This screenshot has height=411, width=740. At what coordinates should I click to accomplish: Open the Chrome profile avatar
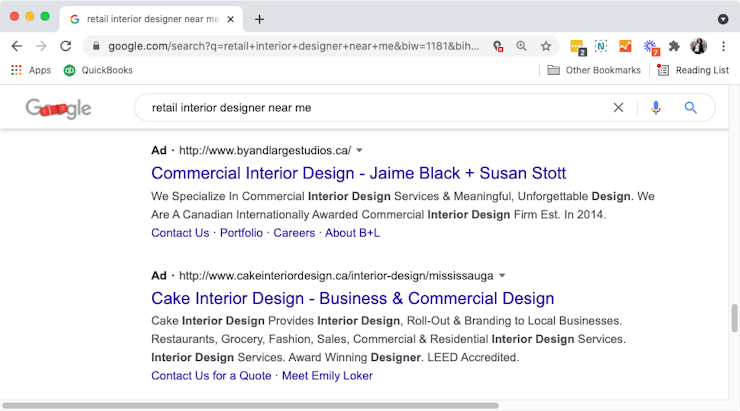coord(698,46)
